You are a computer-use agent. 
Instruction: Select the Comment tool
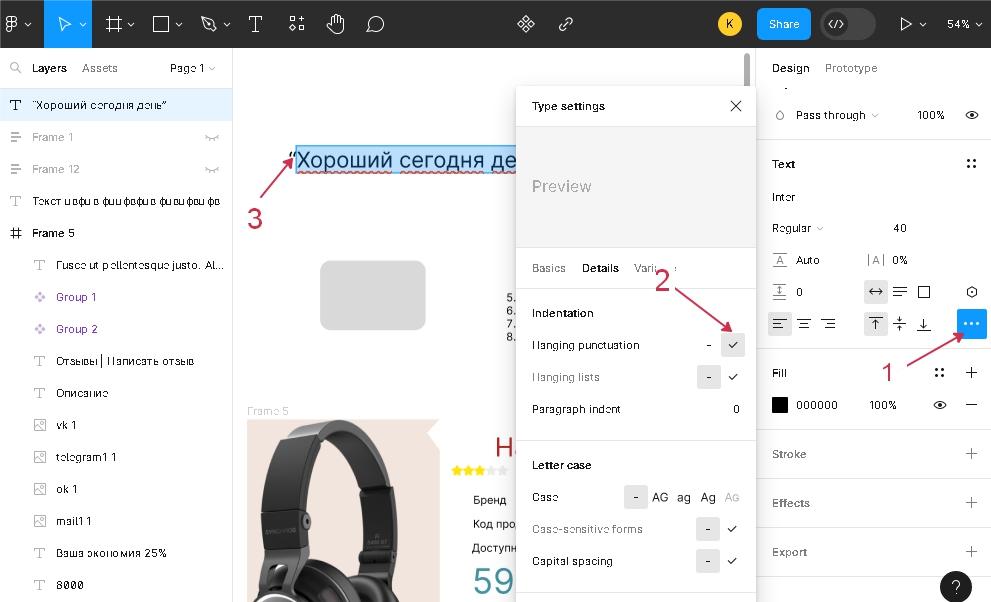click(375, 24)
